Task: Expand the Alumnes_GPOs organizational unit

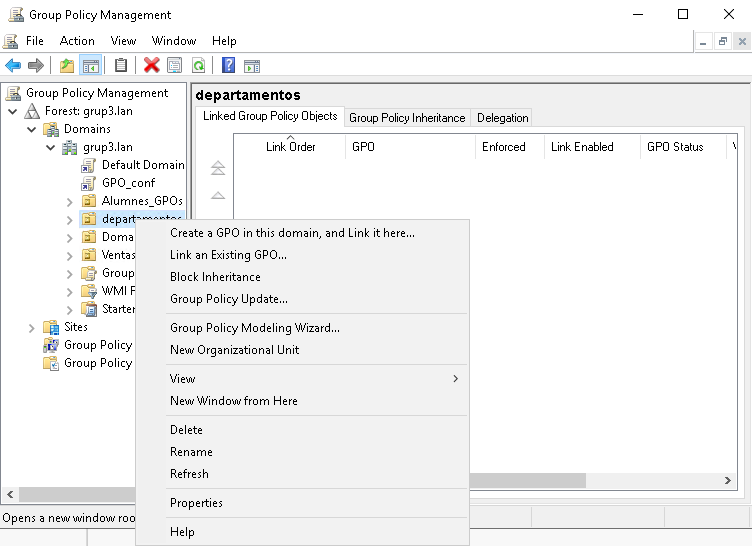Action: pyautogui.click(x=70, y=201)
